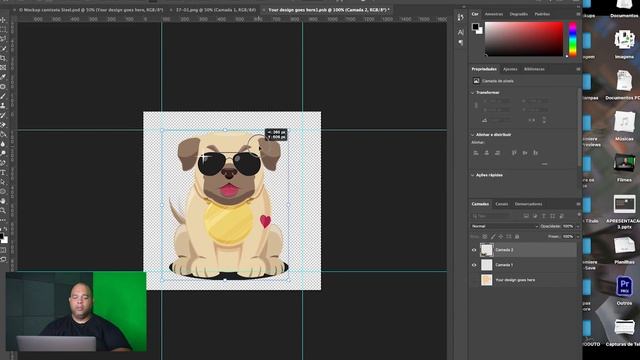This screenshot has height=360, width=640.
Task: Open the Preench. fill dropdown arrow
Action: pos(577,236)
